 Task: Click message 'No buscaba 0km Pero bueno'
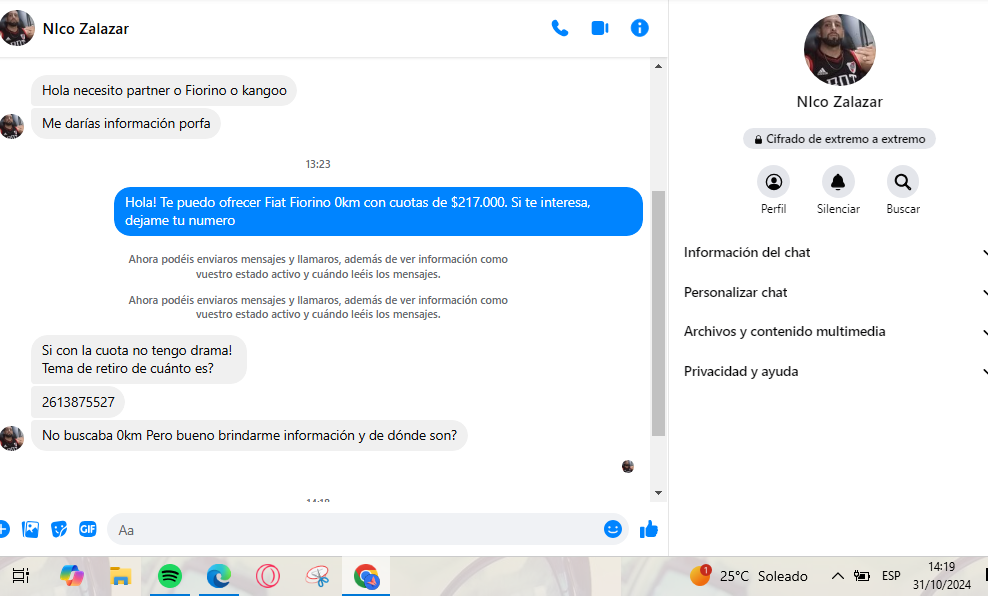tap(249, 436)
